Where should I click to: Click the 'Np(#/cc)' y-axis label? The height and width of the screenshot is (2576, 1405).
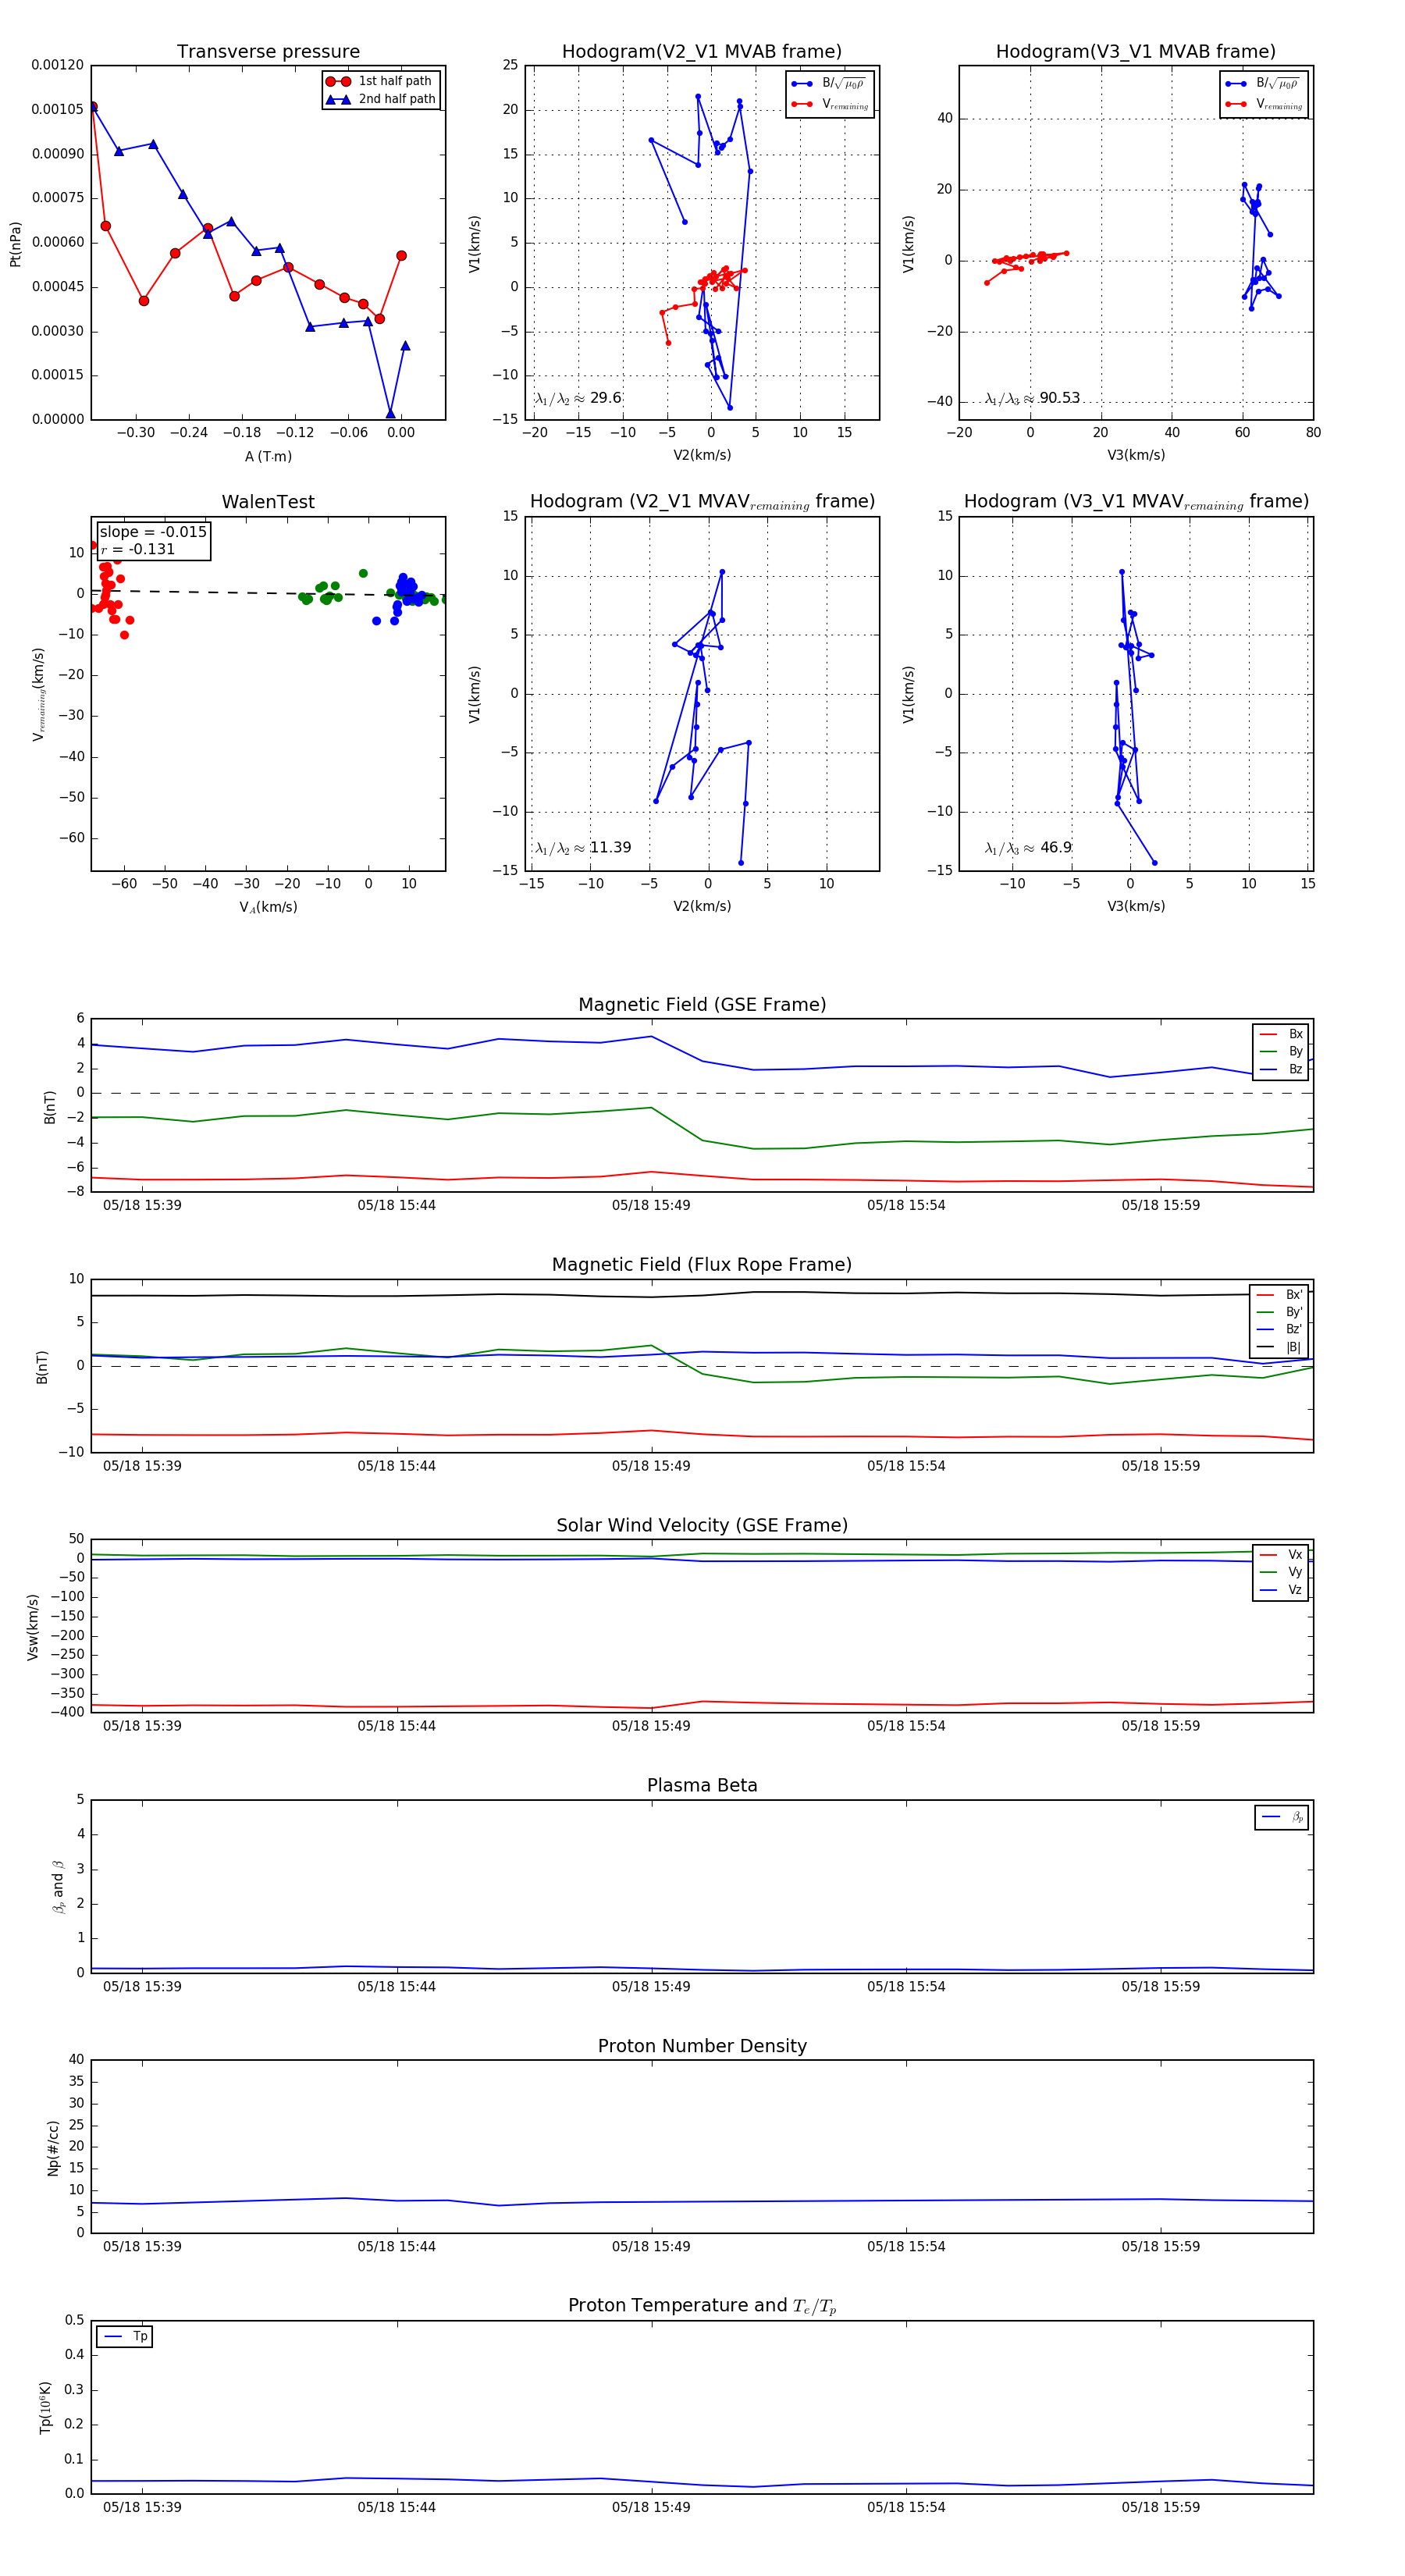(x=54, y=2147)
